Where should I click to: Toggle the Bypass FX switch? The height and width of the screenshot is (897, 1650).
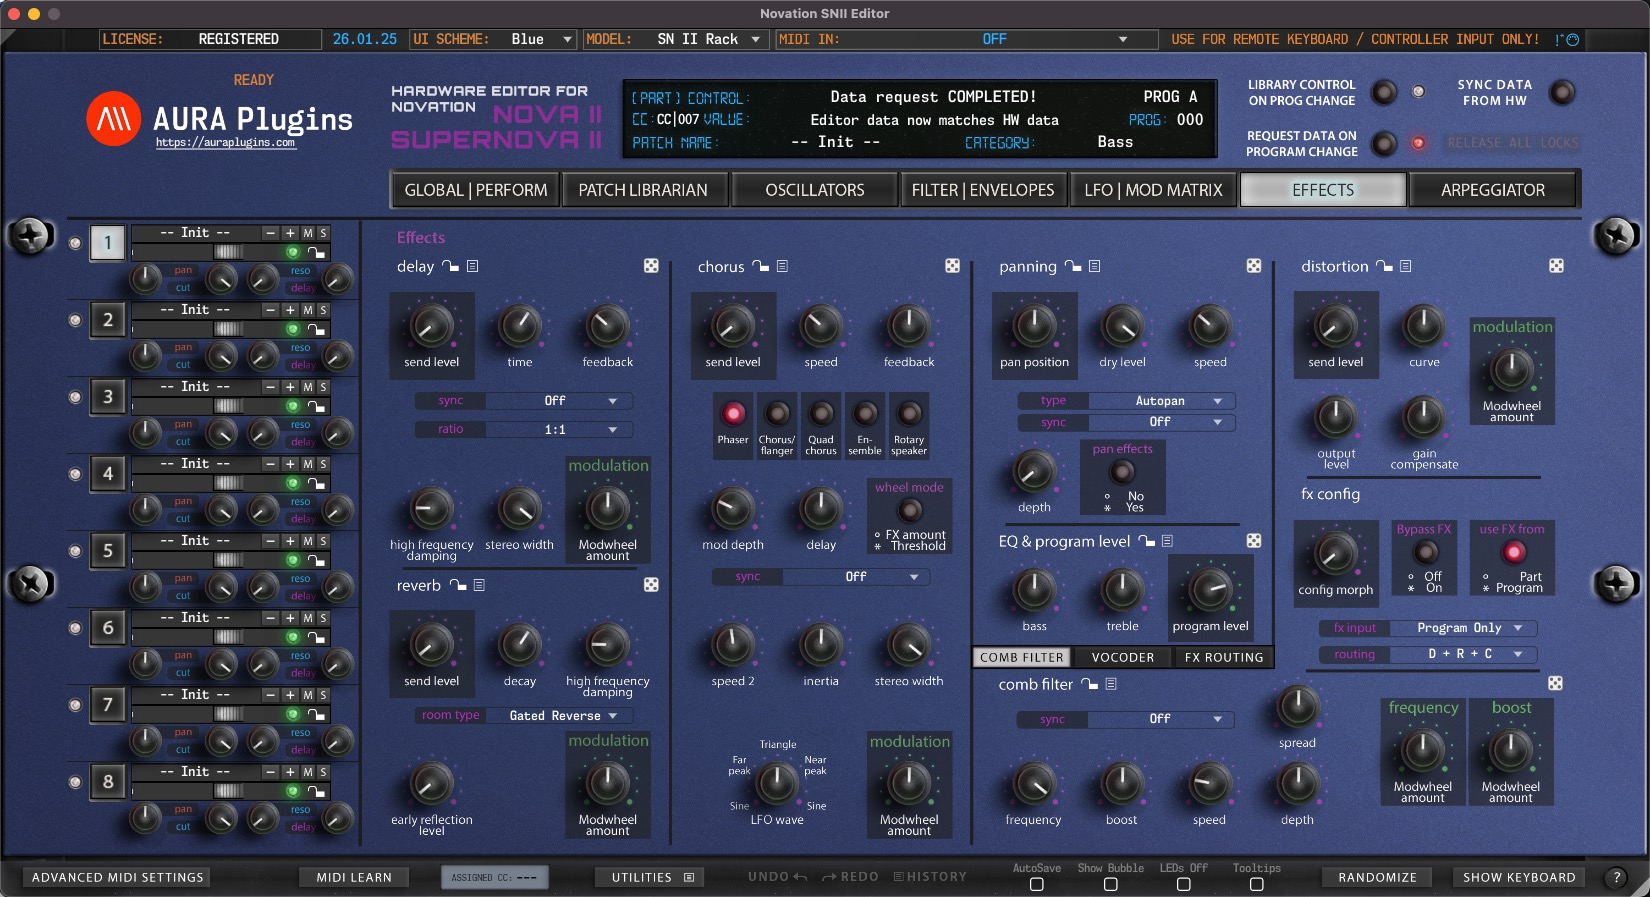[1425, 551]
